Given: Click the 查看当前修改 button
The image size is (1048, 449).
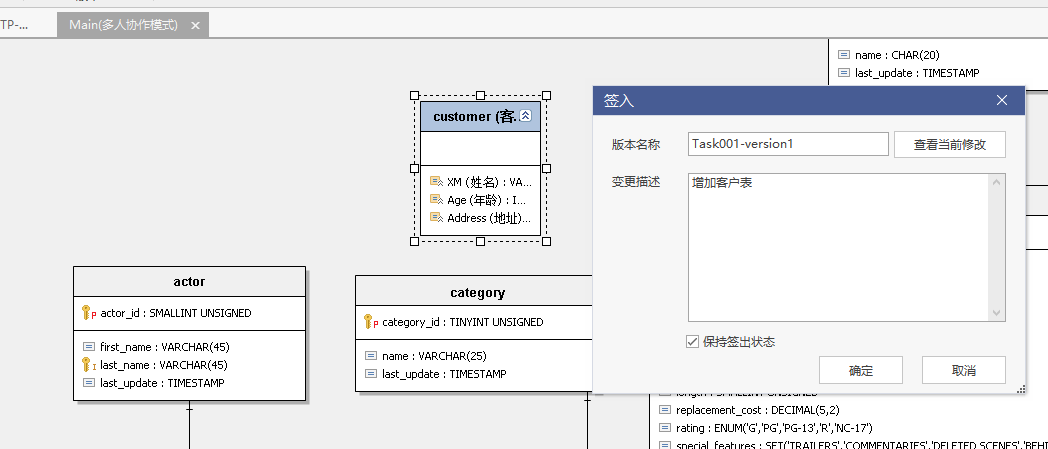Looking at the screenshot, I should click(x=950, y=144).
